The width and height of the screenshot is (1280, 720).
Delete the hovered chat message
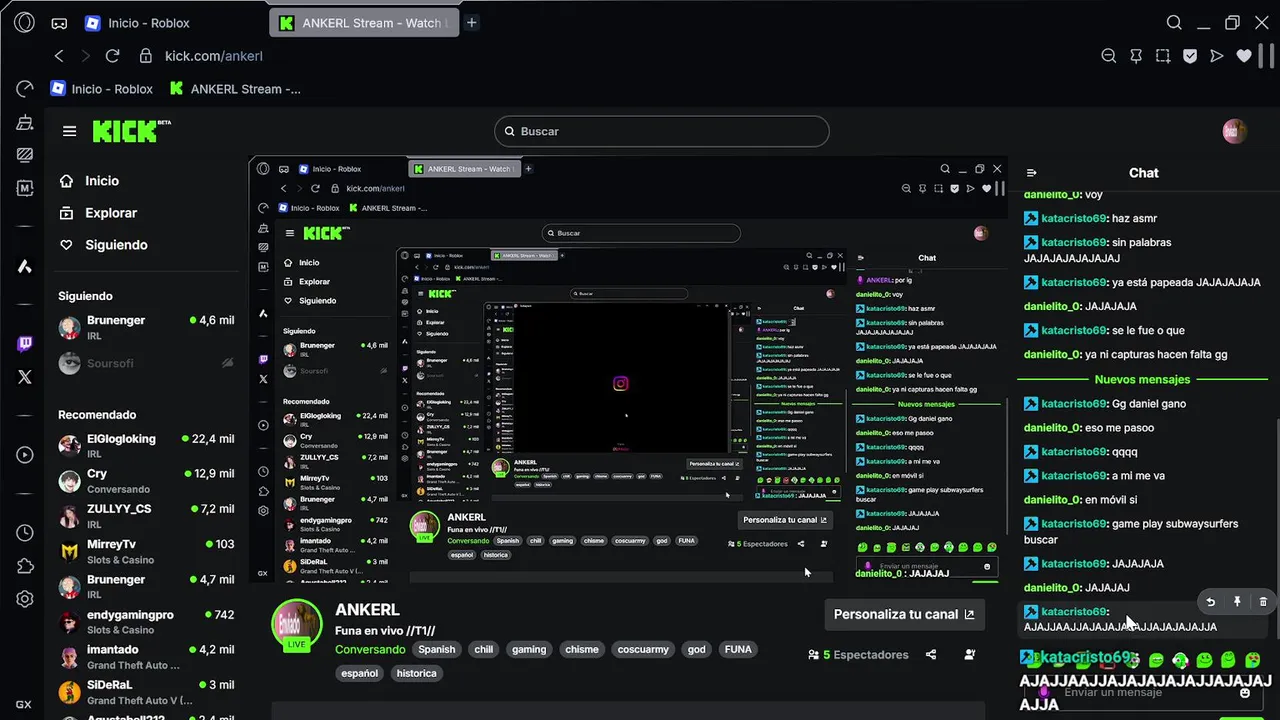[x=1263, y=602]
